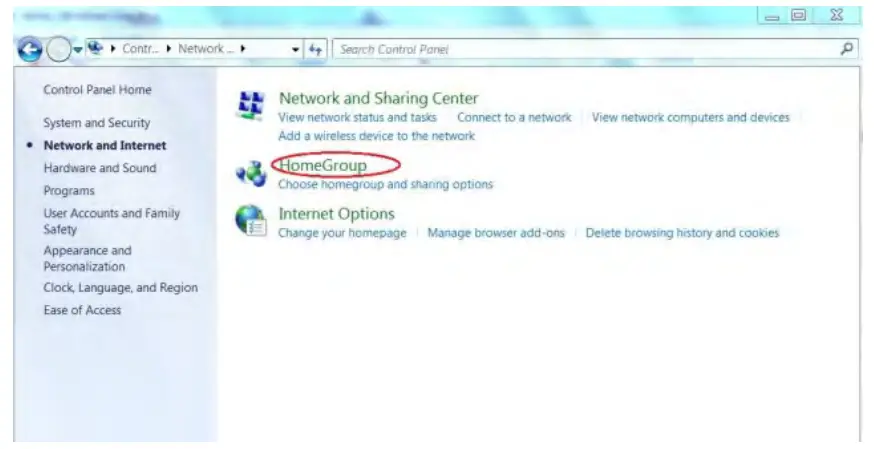Open Delete browsing history and cookies
The height and width of the screenshot is (449, 874).
click(x=682, y=233)
